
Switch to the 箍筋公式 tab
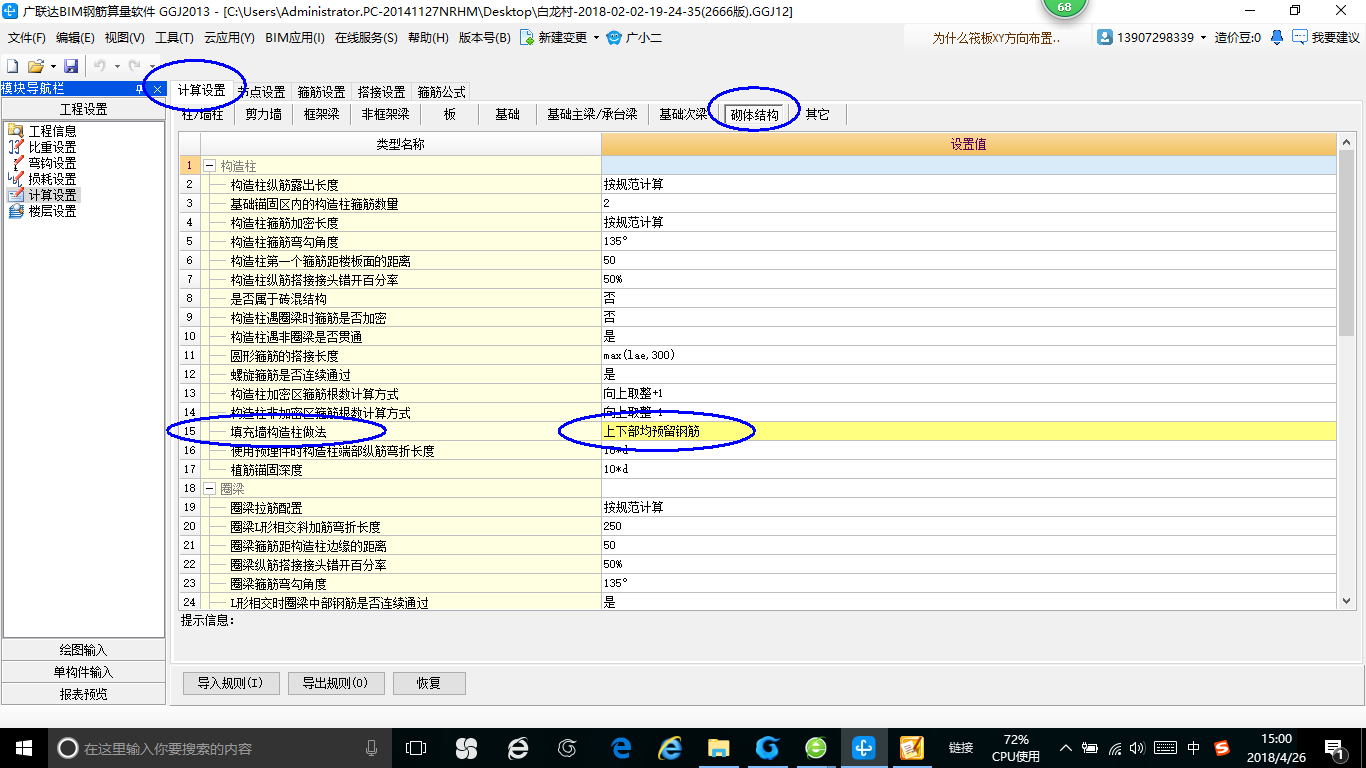441,91
